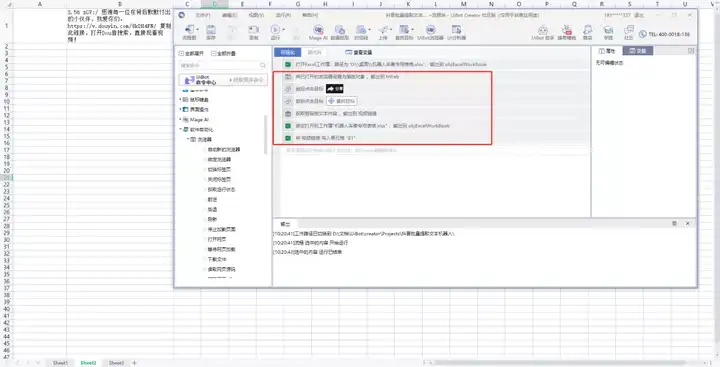Expand the 鼠标键盘 tree node
Image resolution: width=720 pixels, height=367 pixels.
tap(180, 99)
